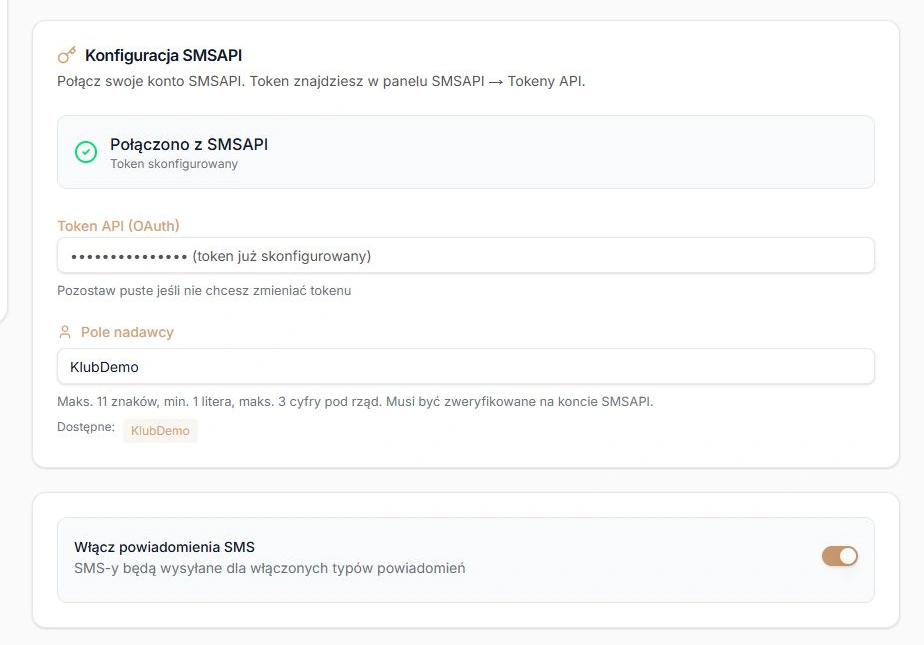Click the sender name rules help text
Image resolution: width=924 pixels, height=645 pixels.
(x=355, y=402)
